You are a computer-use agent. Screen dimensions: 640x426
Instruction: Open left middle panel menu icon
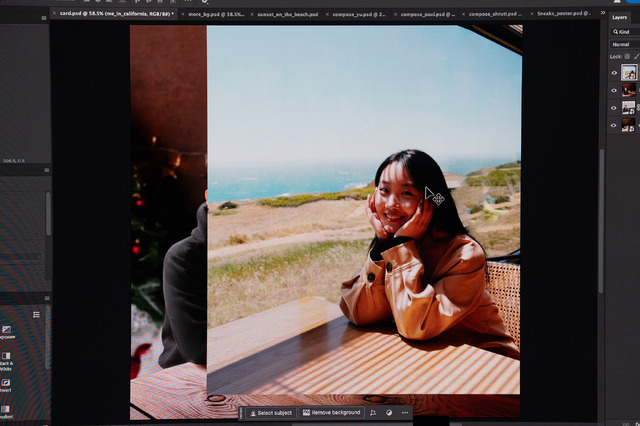(x=47, y=170)
